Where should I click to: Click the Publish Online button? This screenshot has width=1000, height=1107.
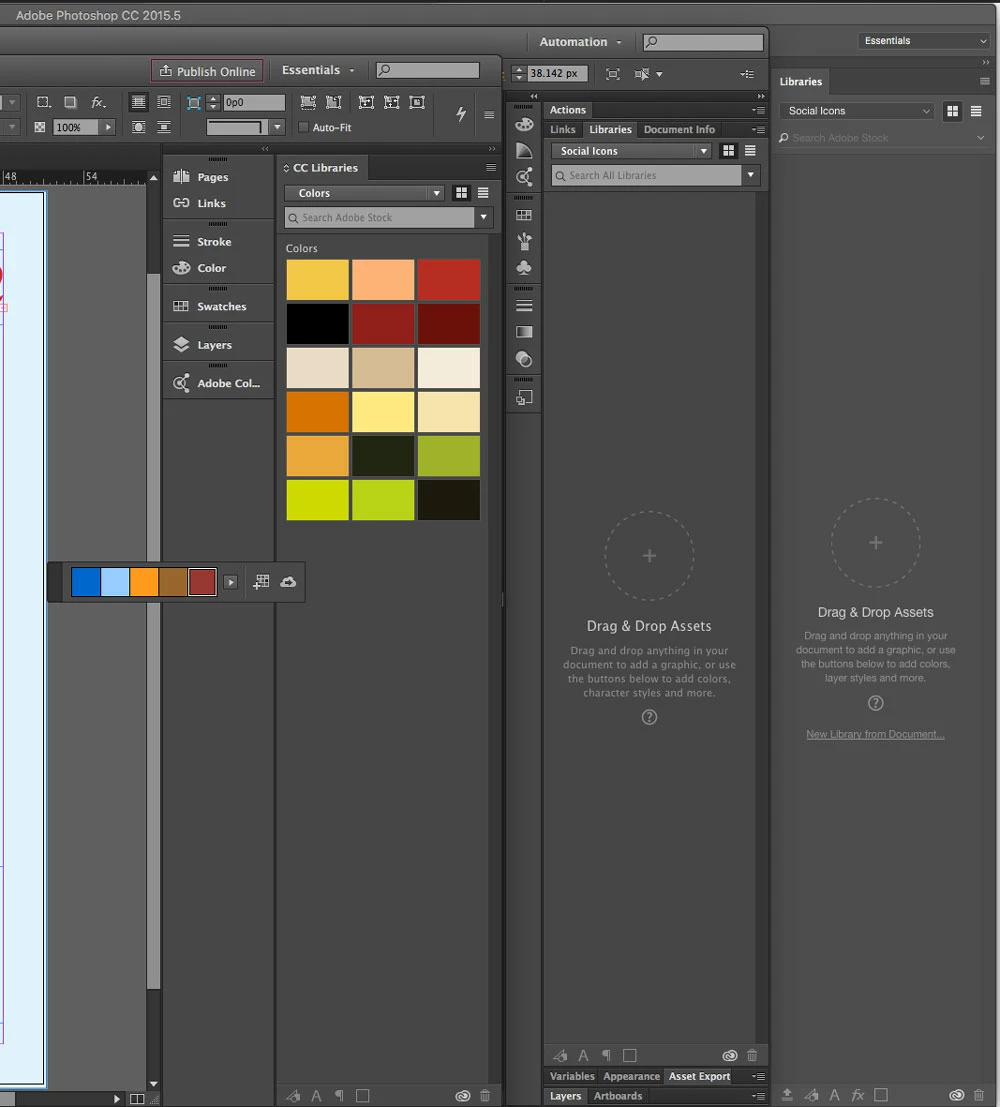(207, 71)
